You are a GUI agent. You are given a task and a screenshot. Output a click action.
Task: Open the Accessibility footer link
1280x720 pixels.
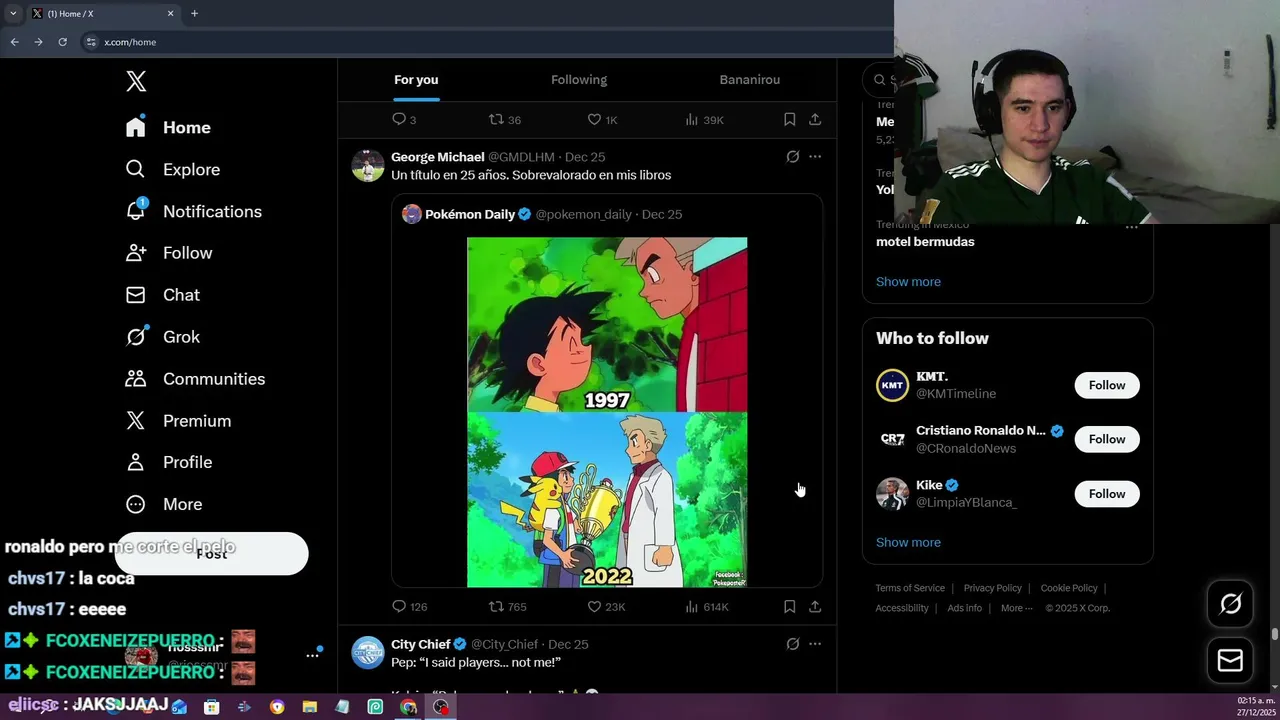click(x=902, y=608)
